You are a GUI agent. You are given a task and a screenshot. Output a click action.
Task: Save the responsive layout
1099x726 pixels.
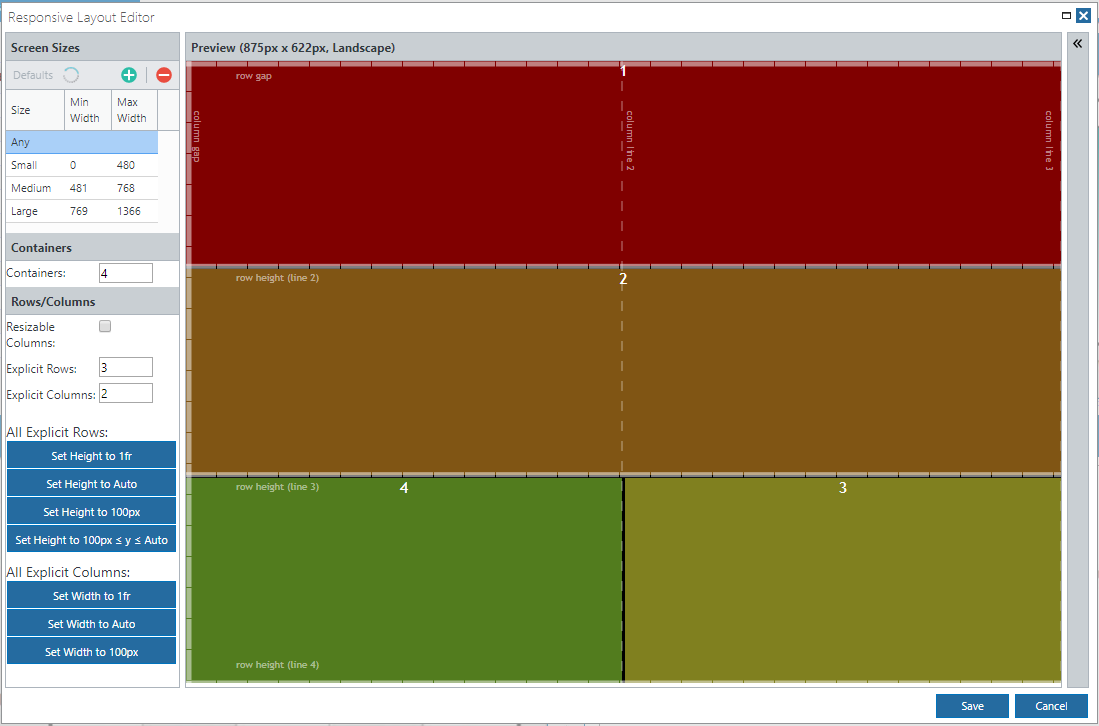(x=971, y=705)
